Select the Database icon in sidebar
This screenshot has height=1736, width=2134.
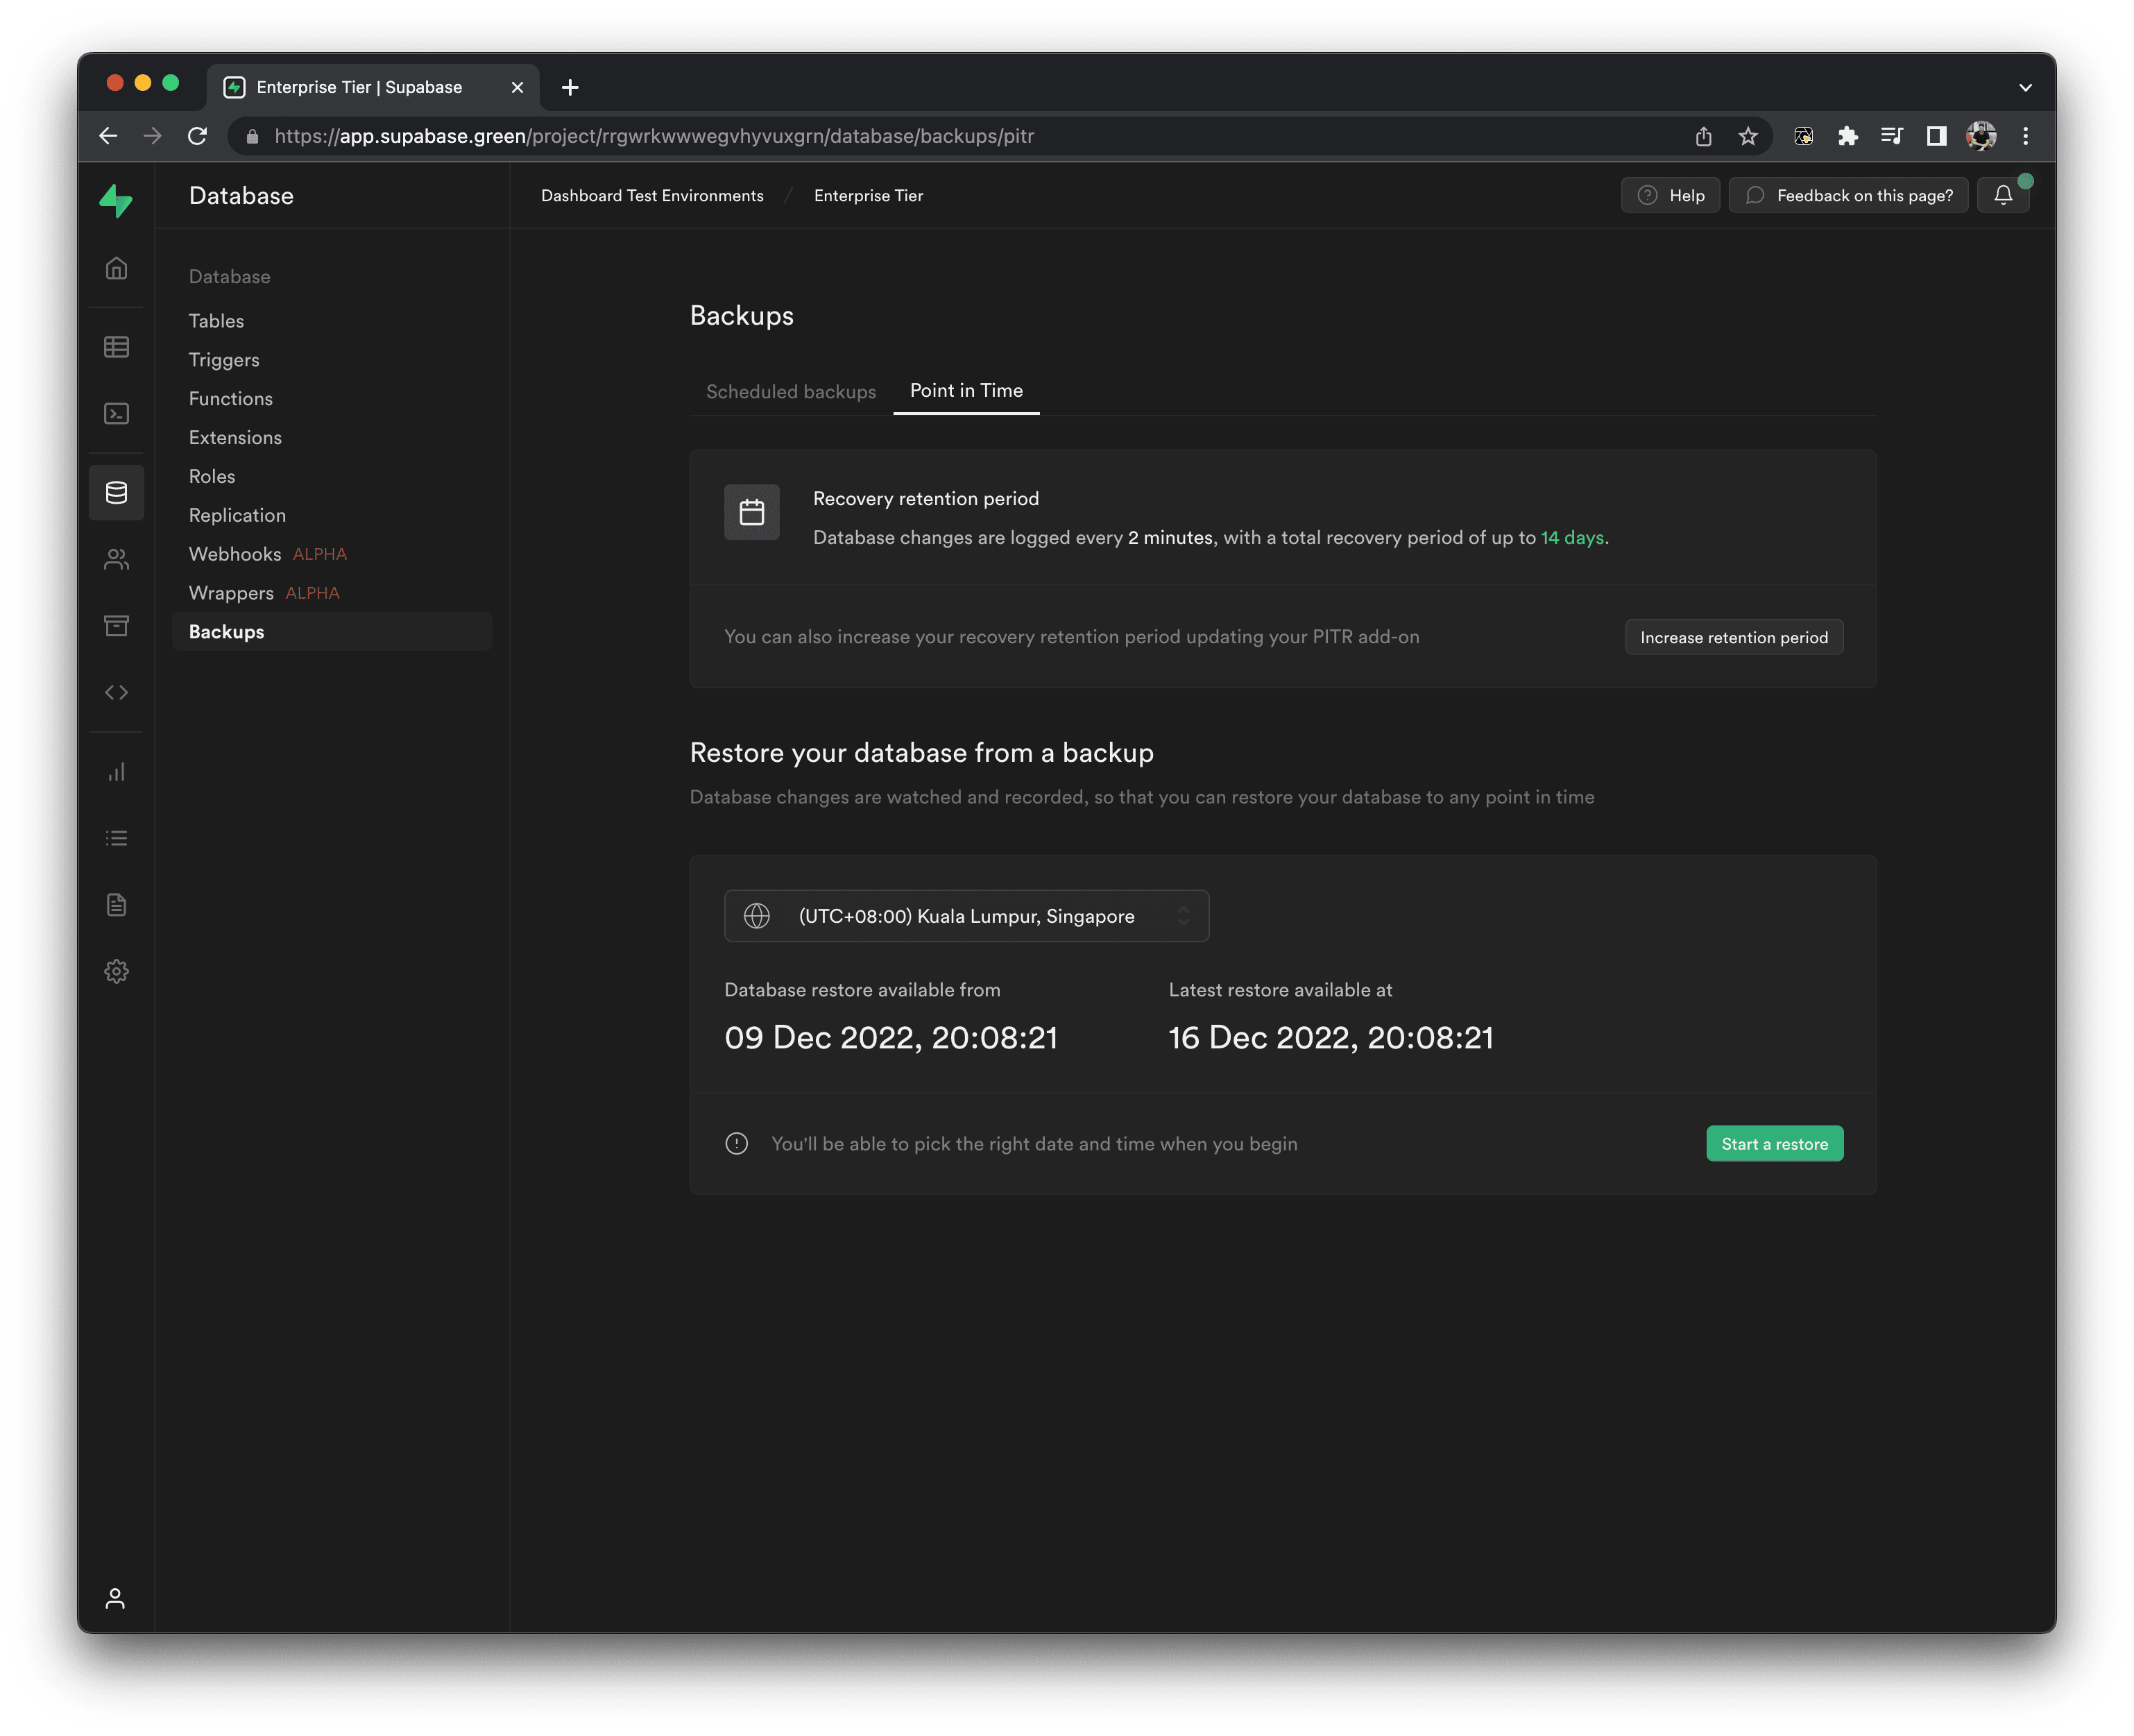click(116, 492)
